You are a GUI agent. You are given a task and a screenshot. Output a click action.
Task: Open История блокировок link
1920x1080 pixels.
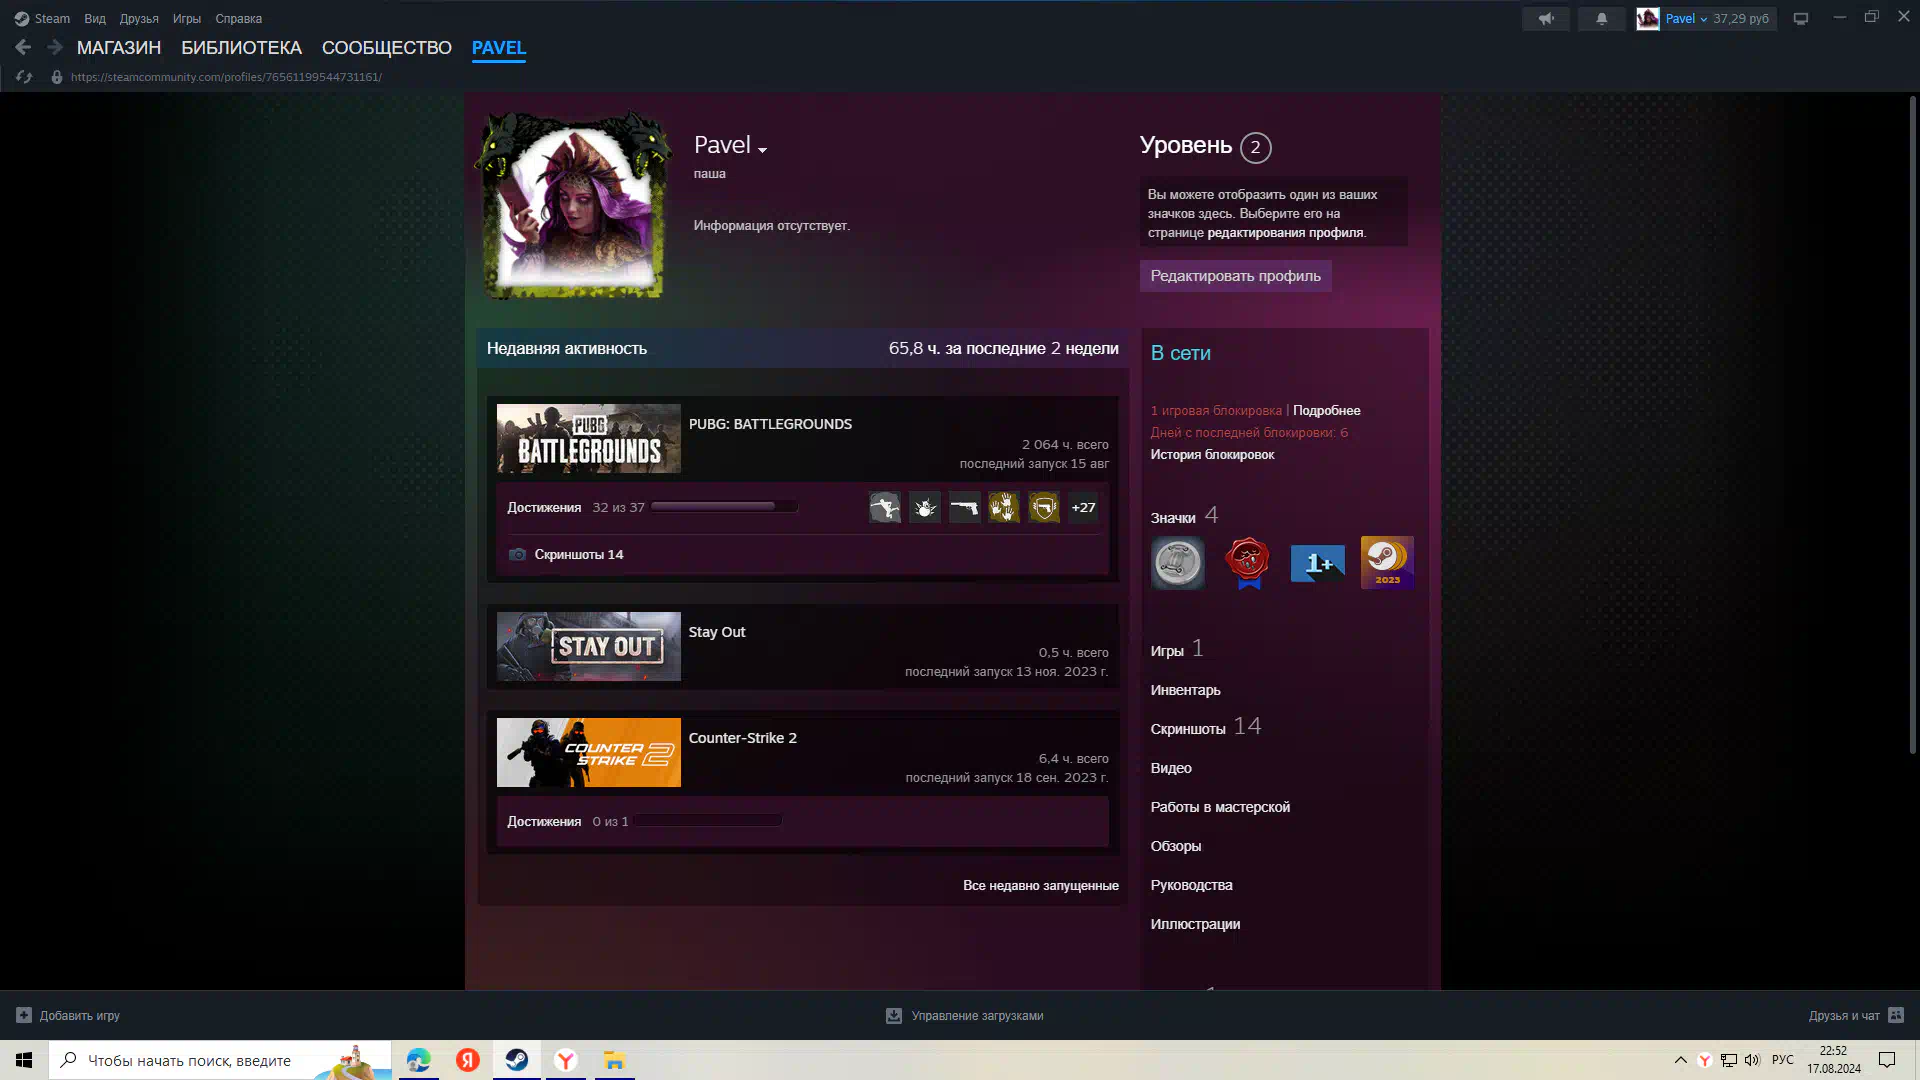pos(1212,454)
